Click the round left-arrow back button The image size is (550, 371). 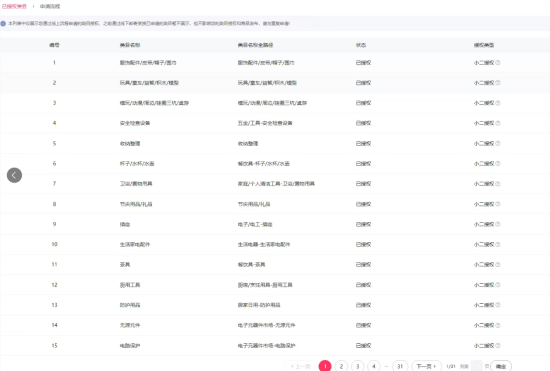pyautogui.click(x=14, y=175)
